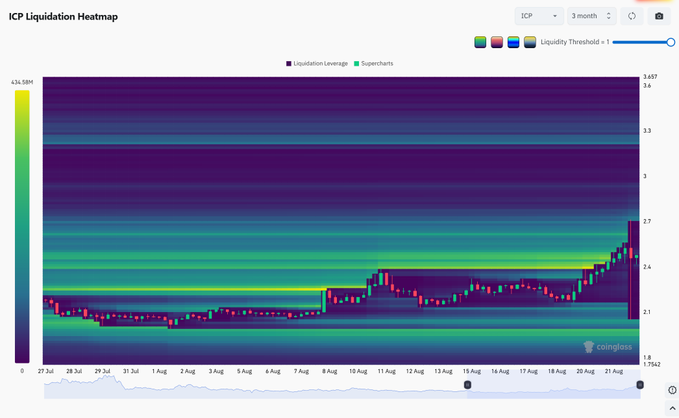Click the refresh chart icon
The image size is (679, 418).
(632, 16)
